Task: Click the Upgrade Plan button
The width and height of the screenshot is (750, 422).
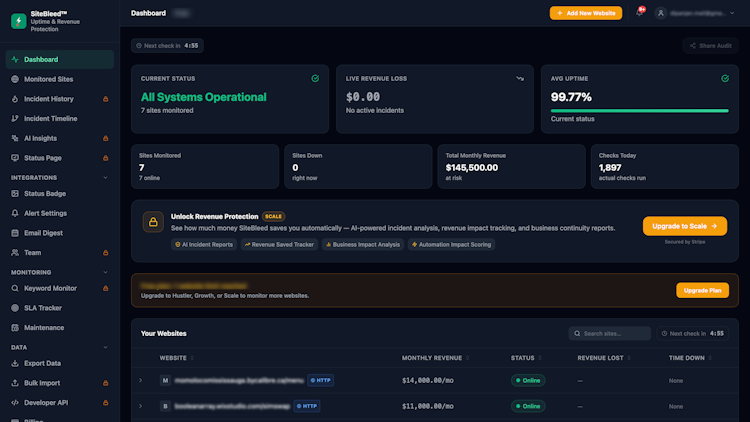Action: pos(702,290)
